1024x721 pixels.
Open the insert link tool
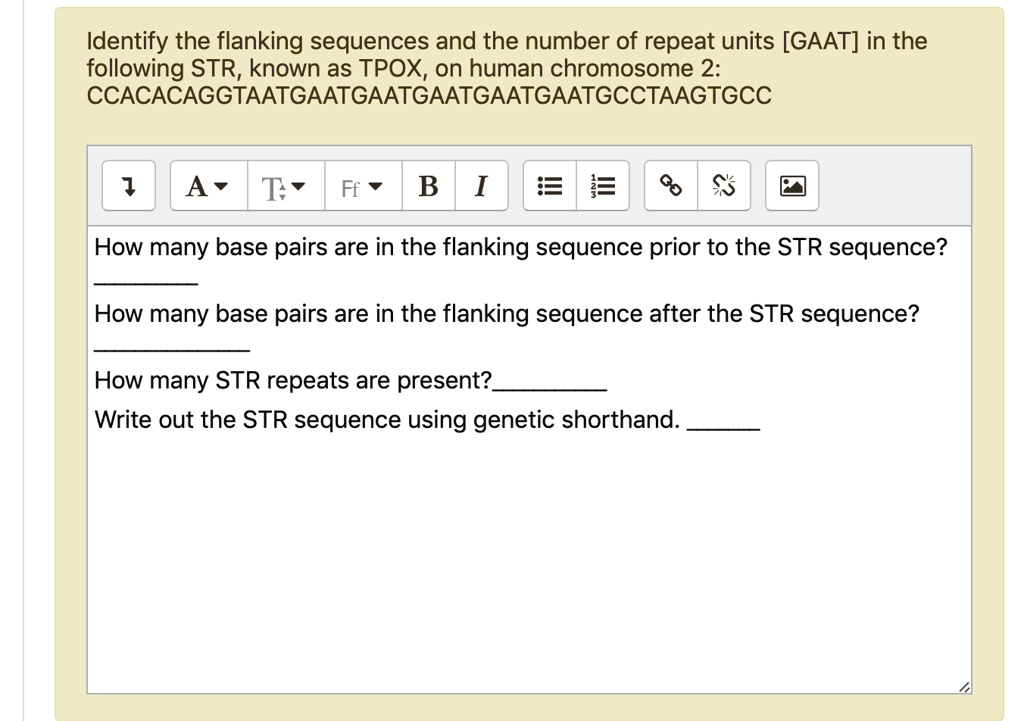coord(669,185)
